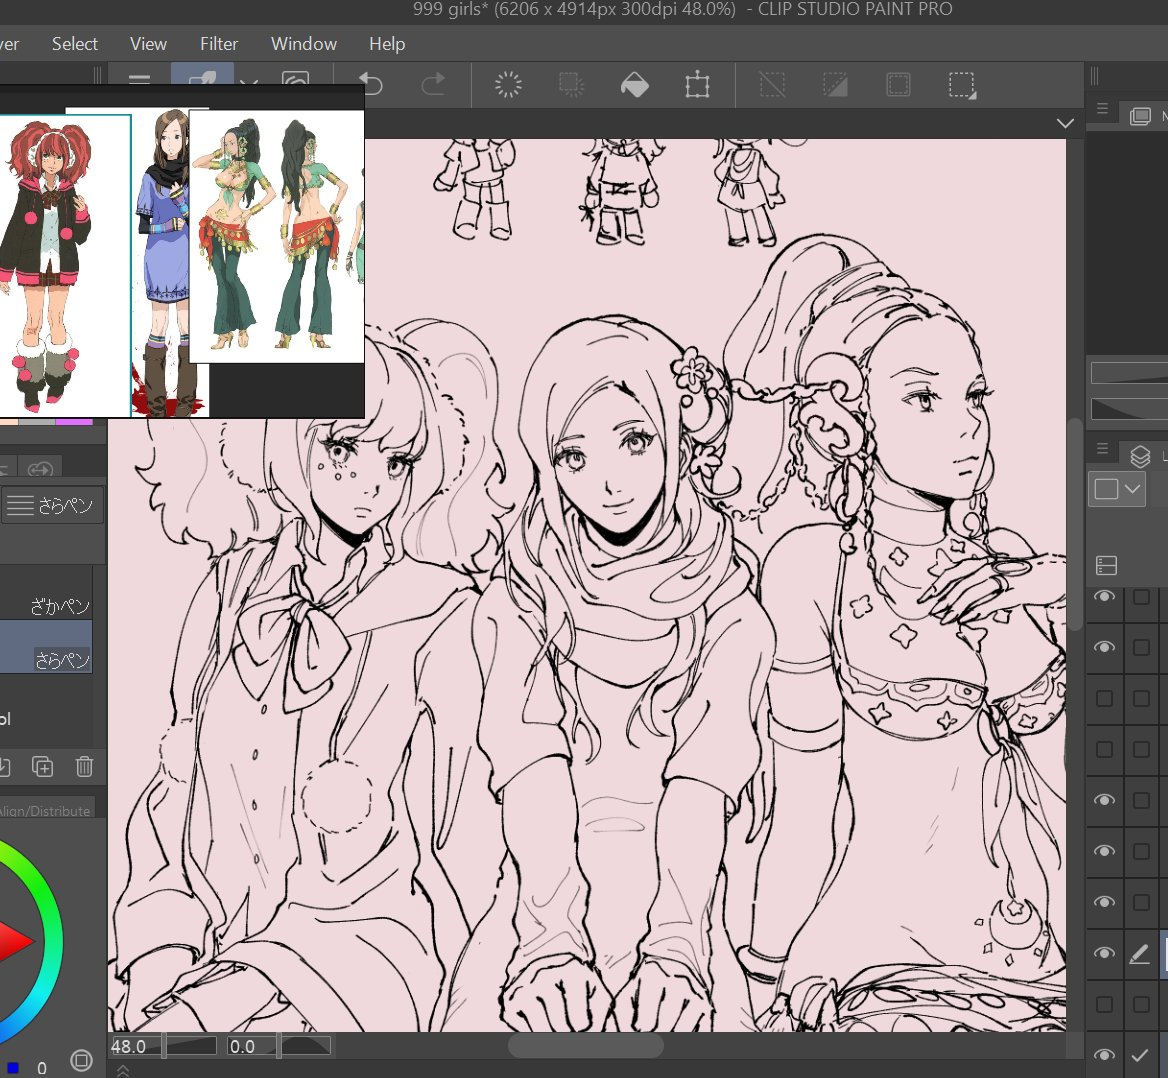The height and width of the screenshot is (1078, 1168).
Task: Click the purple swatch in the color strip
Action: pyautogui.click(x=74, y=422)
